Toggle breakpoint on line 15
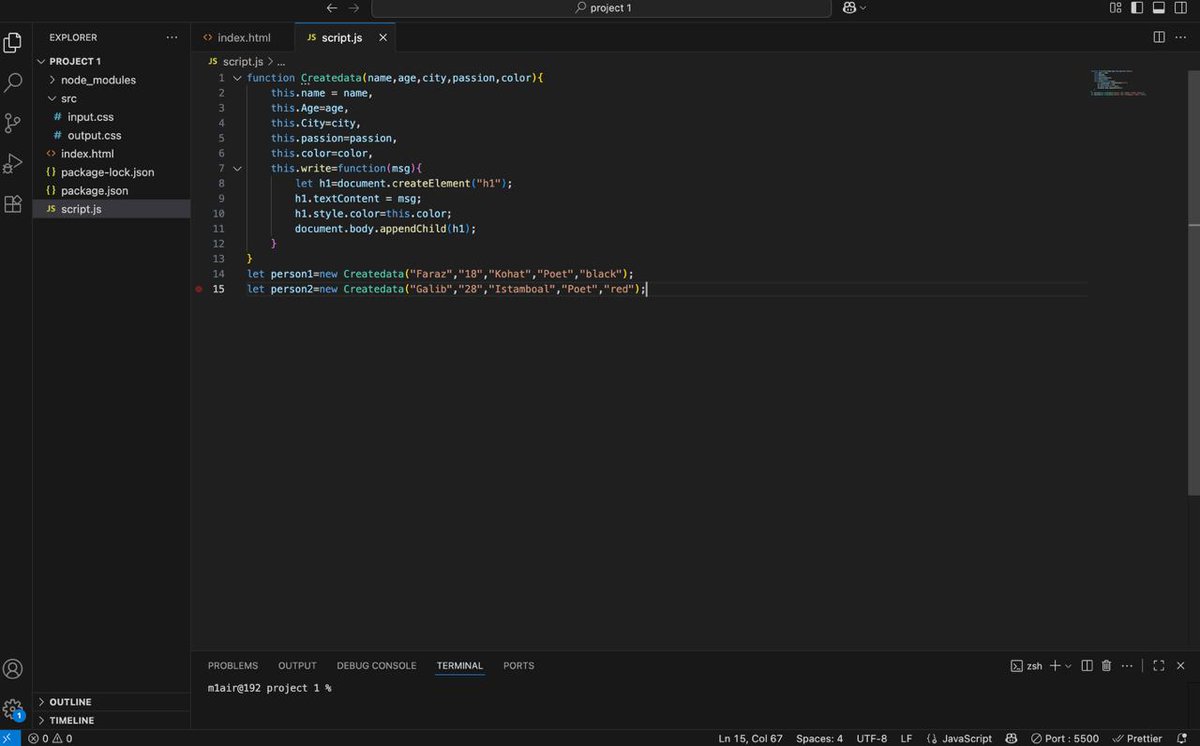The image size is (1200, 746). click(x=199, y=289)
